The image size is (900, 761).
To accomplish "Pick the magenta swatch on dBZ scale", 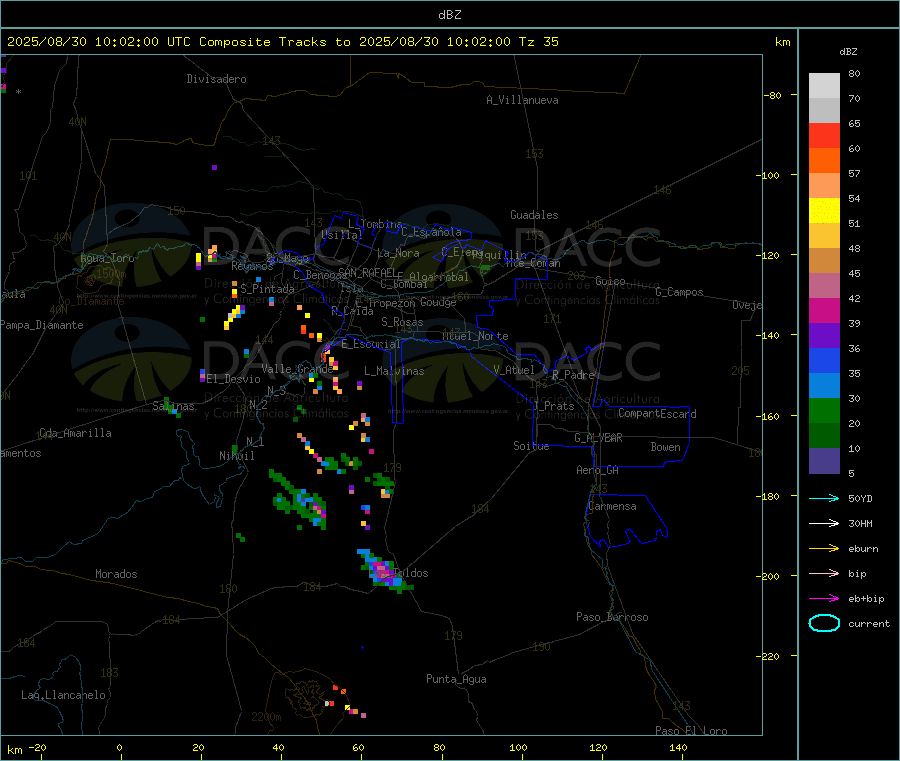I will pos(824,310).
